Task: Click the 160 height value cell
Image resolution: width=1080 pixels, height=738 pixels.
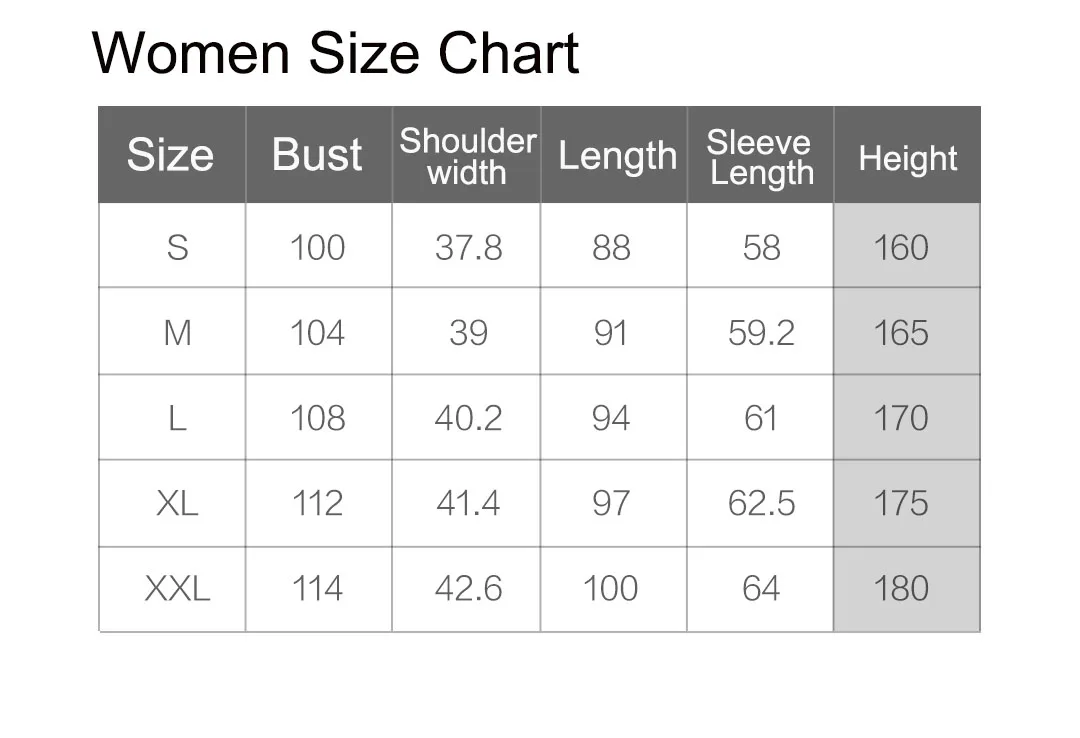Action: [x=907, y=245]
